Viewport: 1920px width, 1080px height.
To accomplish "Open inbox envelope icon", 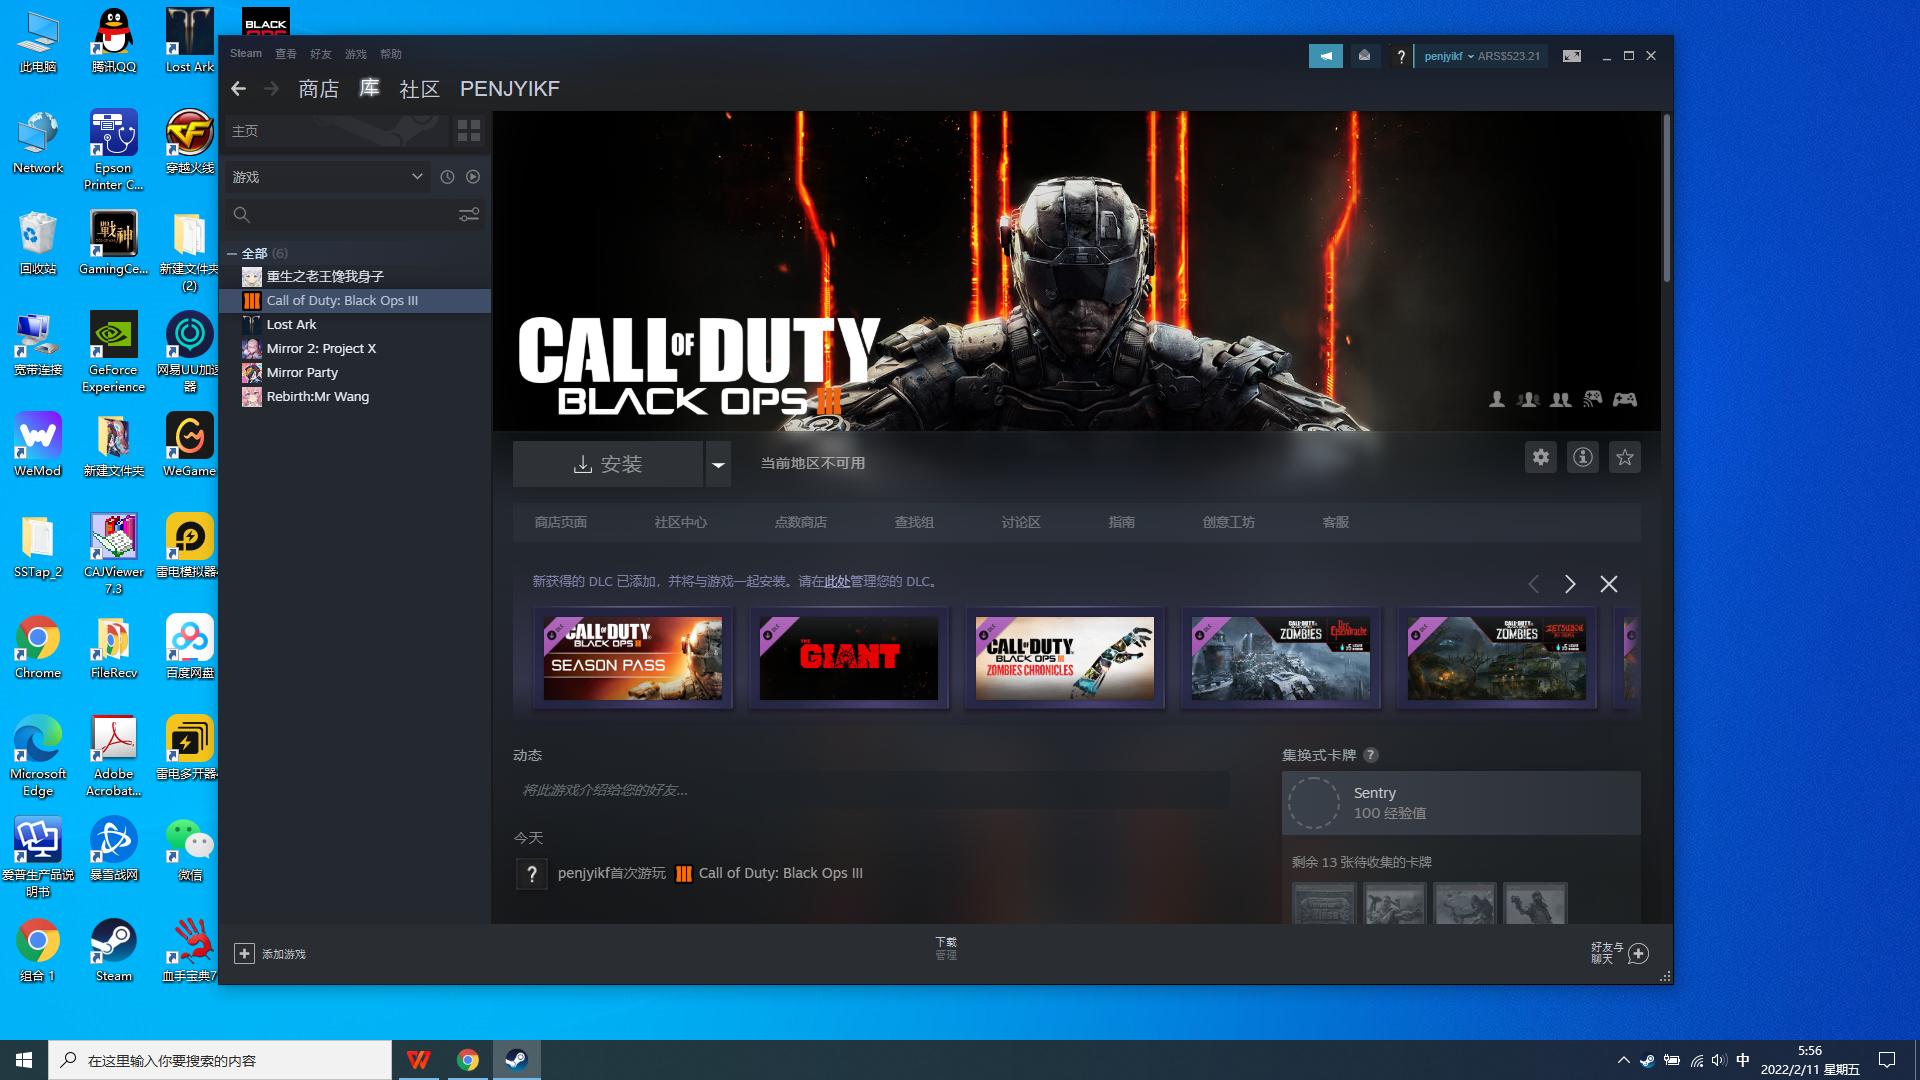I will tap(1364, 56).
